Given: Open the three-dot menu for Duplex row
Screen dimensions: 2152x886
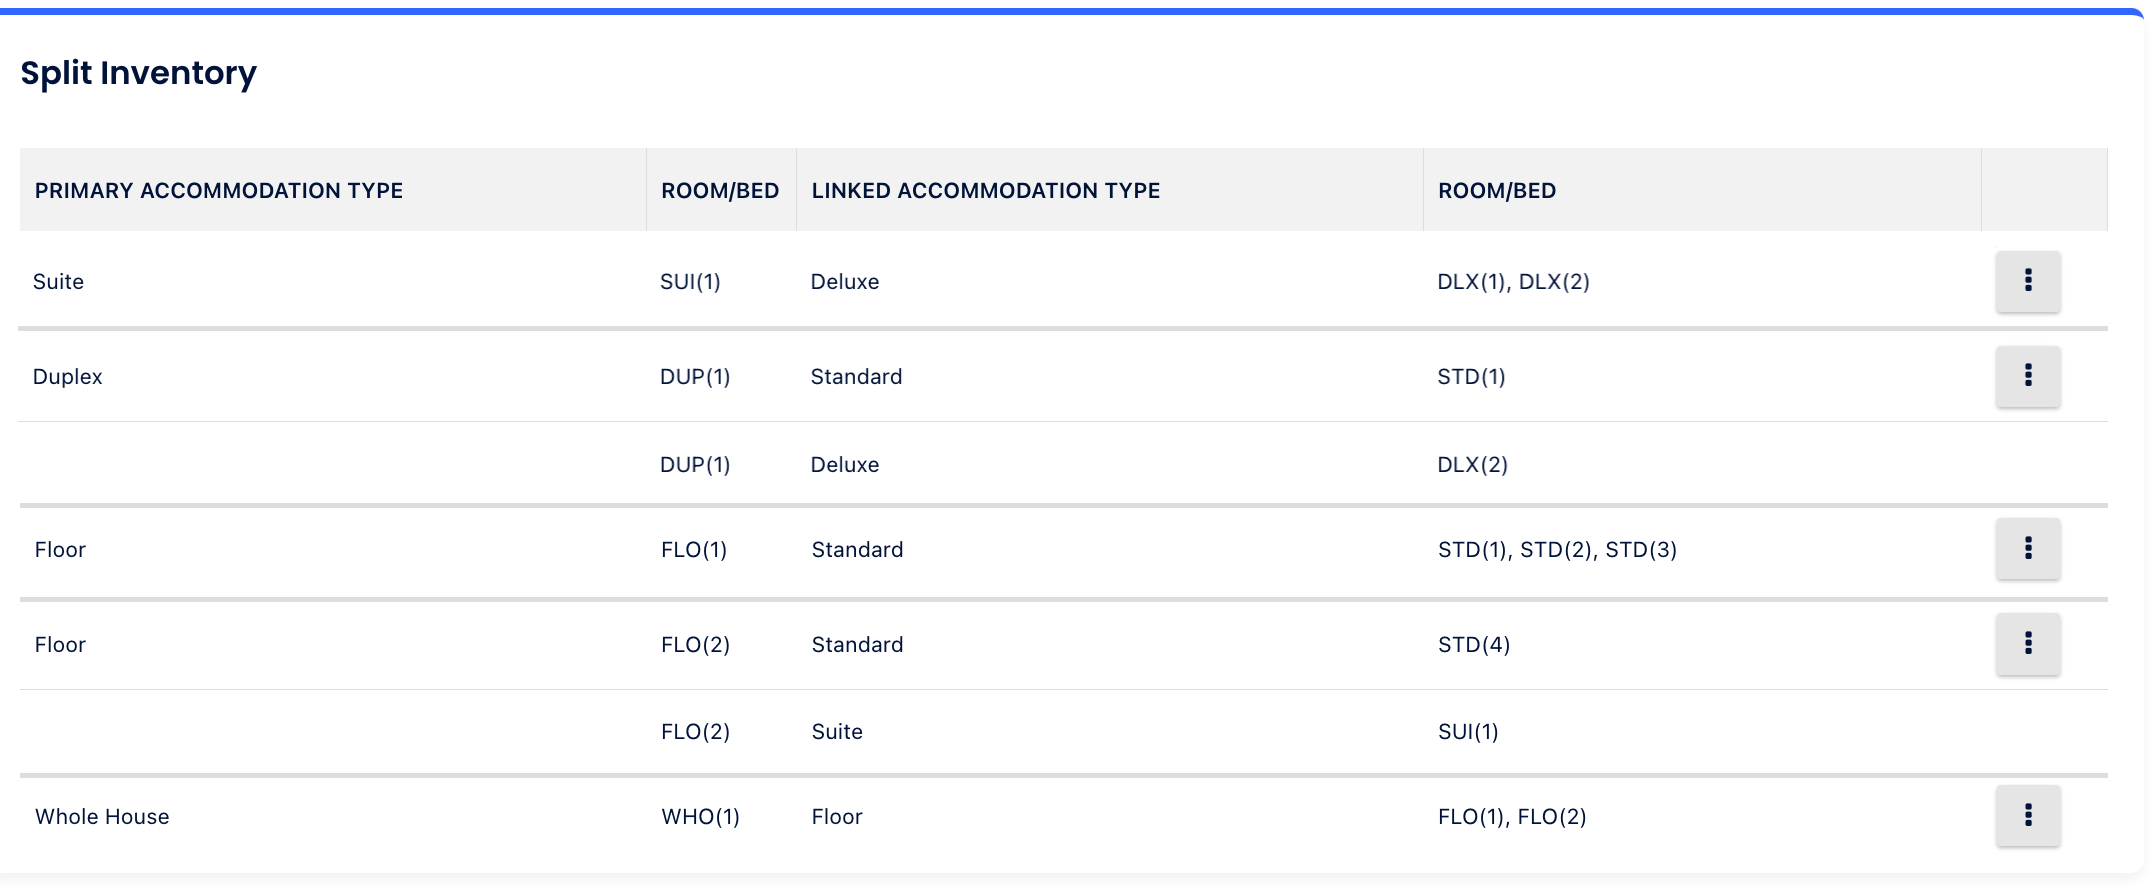Looking at the screenshot, I should [x=2027, y=376].
